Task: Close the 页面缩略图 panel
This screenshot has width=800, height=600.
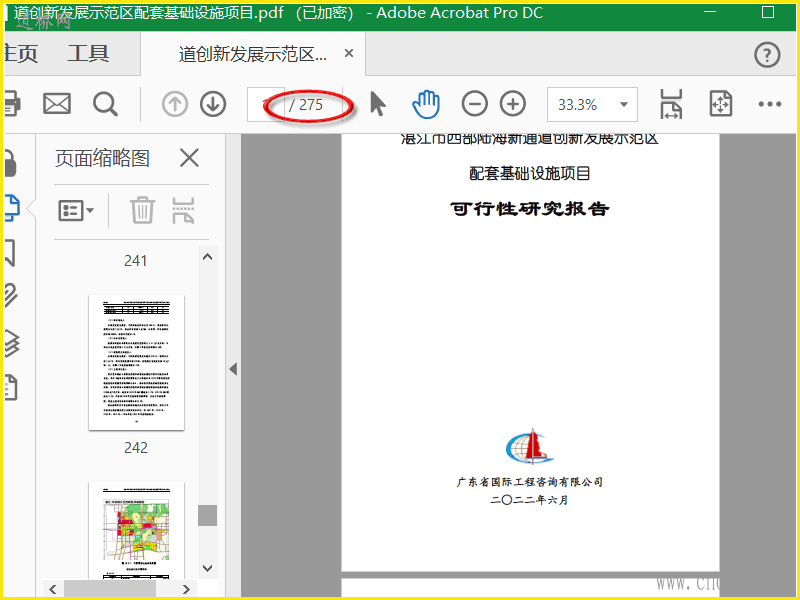Action: point(189,158)
